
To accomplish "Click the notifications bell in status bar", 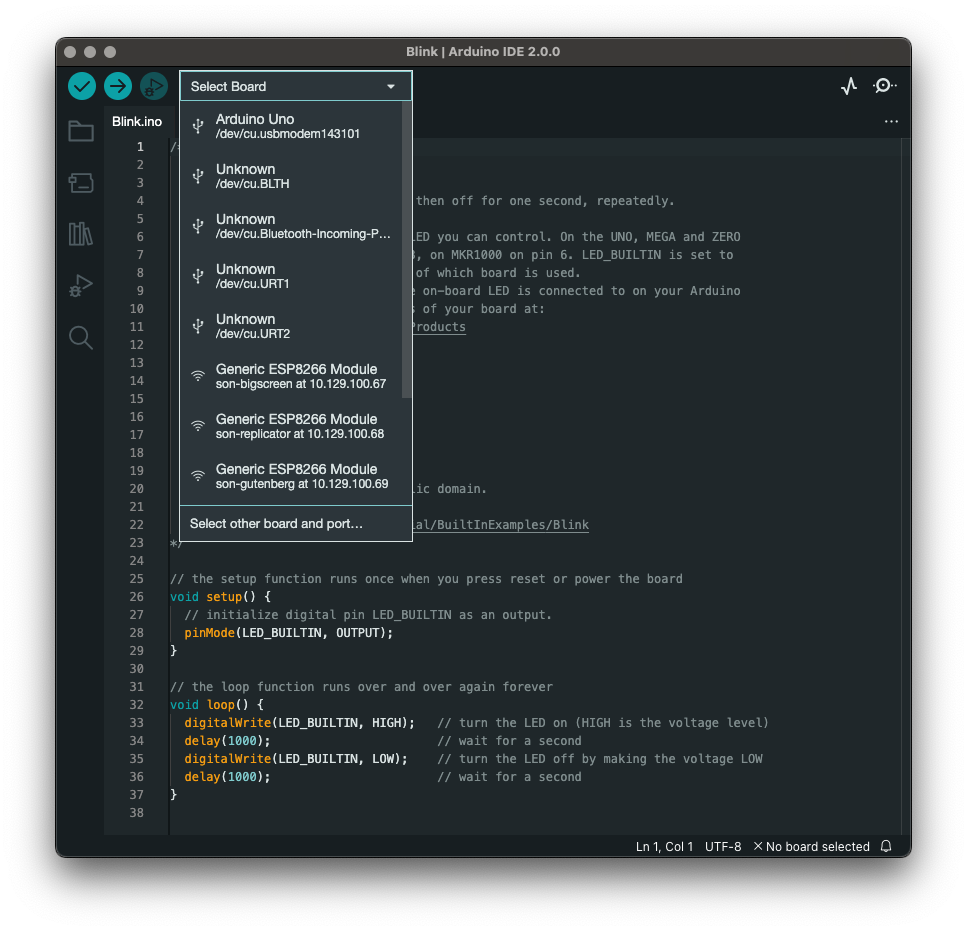I will (886, 846).
